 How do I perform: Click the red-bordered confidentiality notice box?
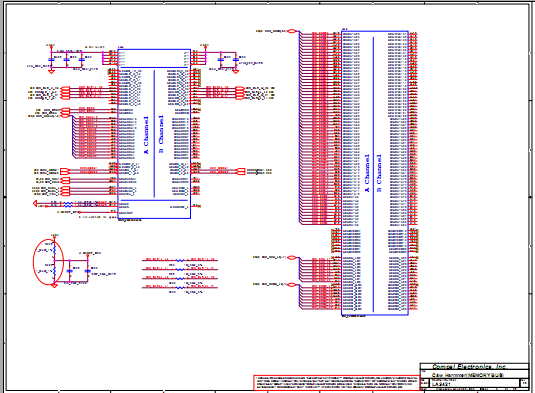tap(336, 382)
